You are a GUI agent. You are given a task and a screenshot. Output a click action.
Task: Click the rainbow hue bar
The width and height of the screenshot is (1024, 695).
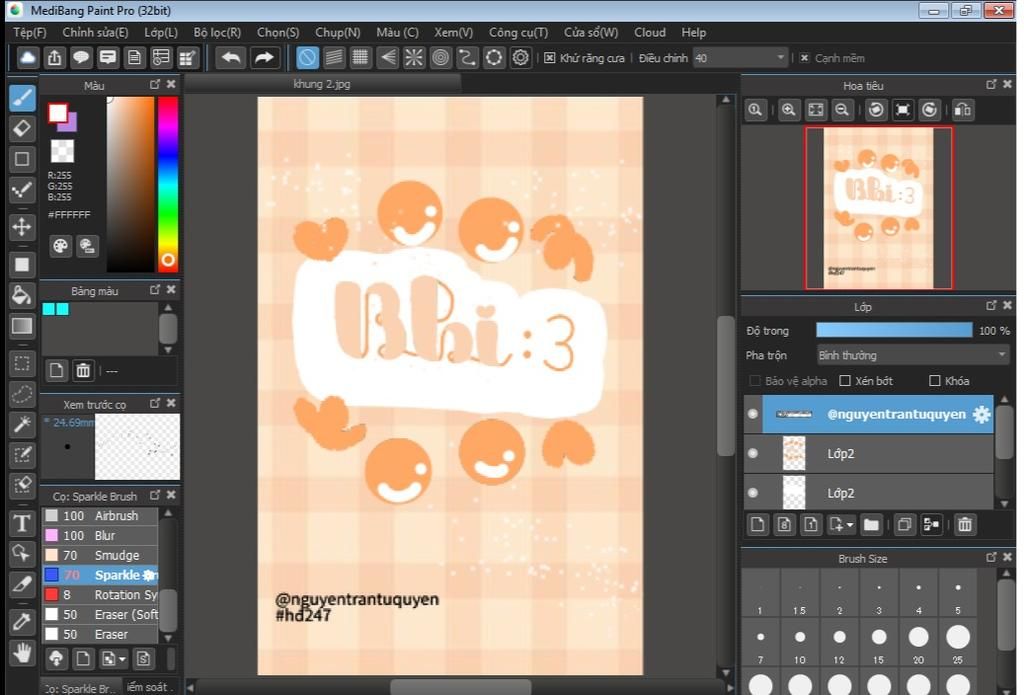(168, 184)
